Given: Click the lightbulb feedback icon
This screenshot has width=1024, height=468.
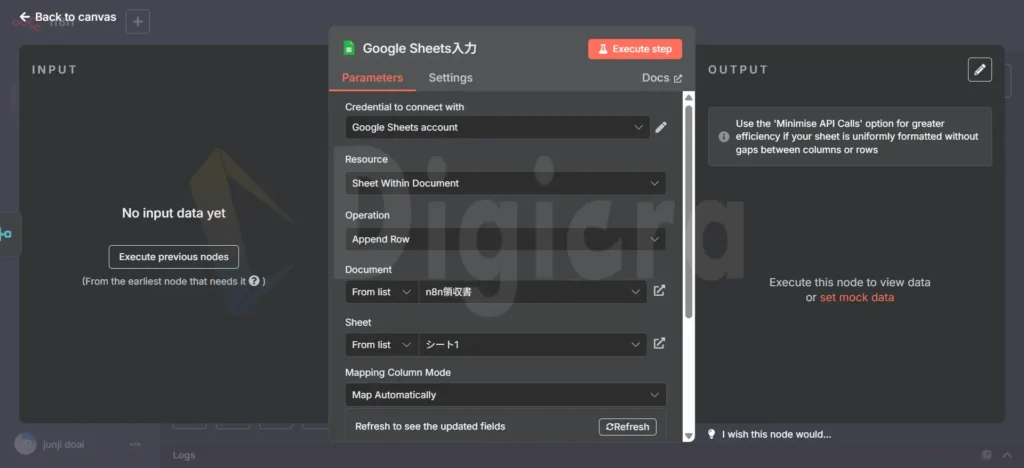Looking at the screenshot, I should [712, 434].
